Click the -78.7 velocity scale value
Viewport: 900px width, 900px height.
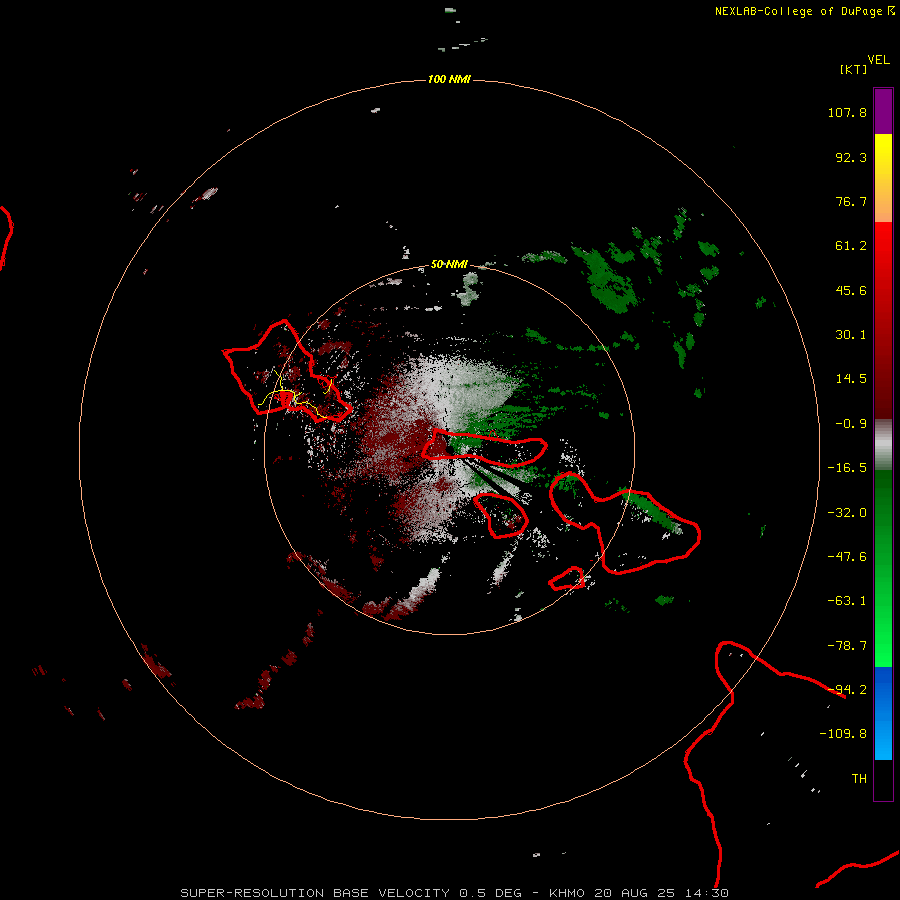847,646
